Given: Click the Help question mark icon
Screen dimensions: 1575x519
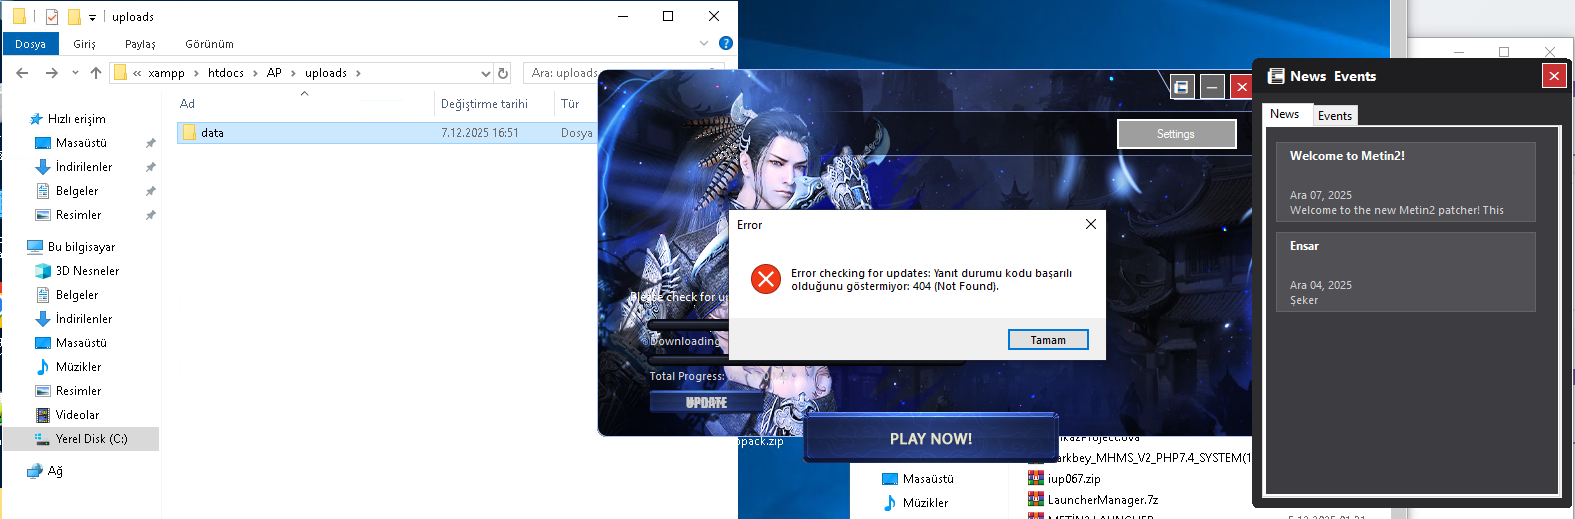Looking at the screenshot, I should pos(726,43).
